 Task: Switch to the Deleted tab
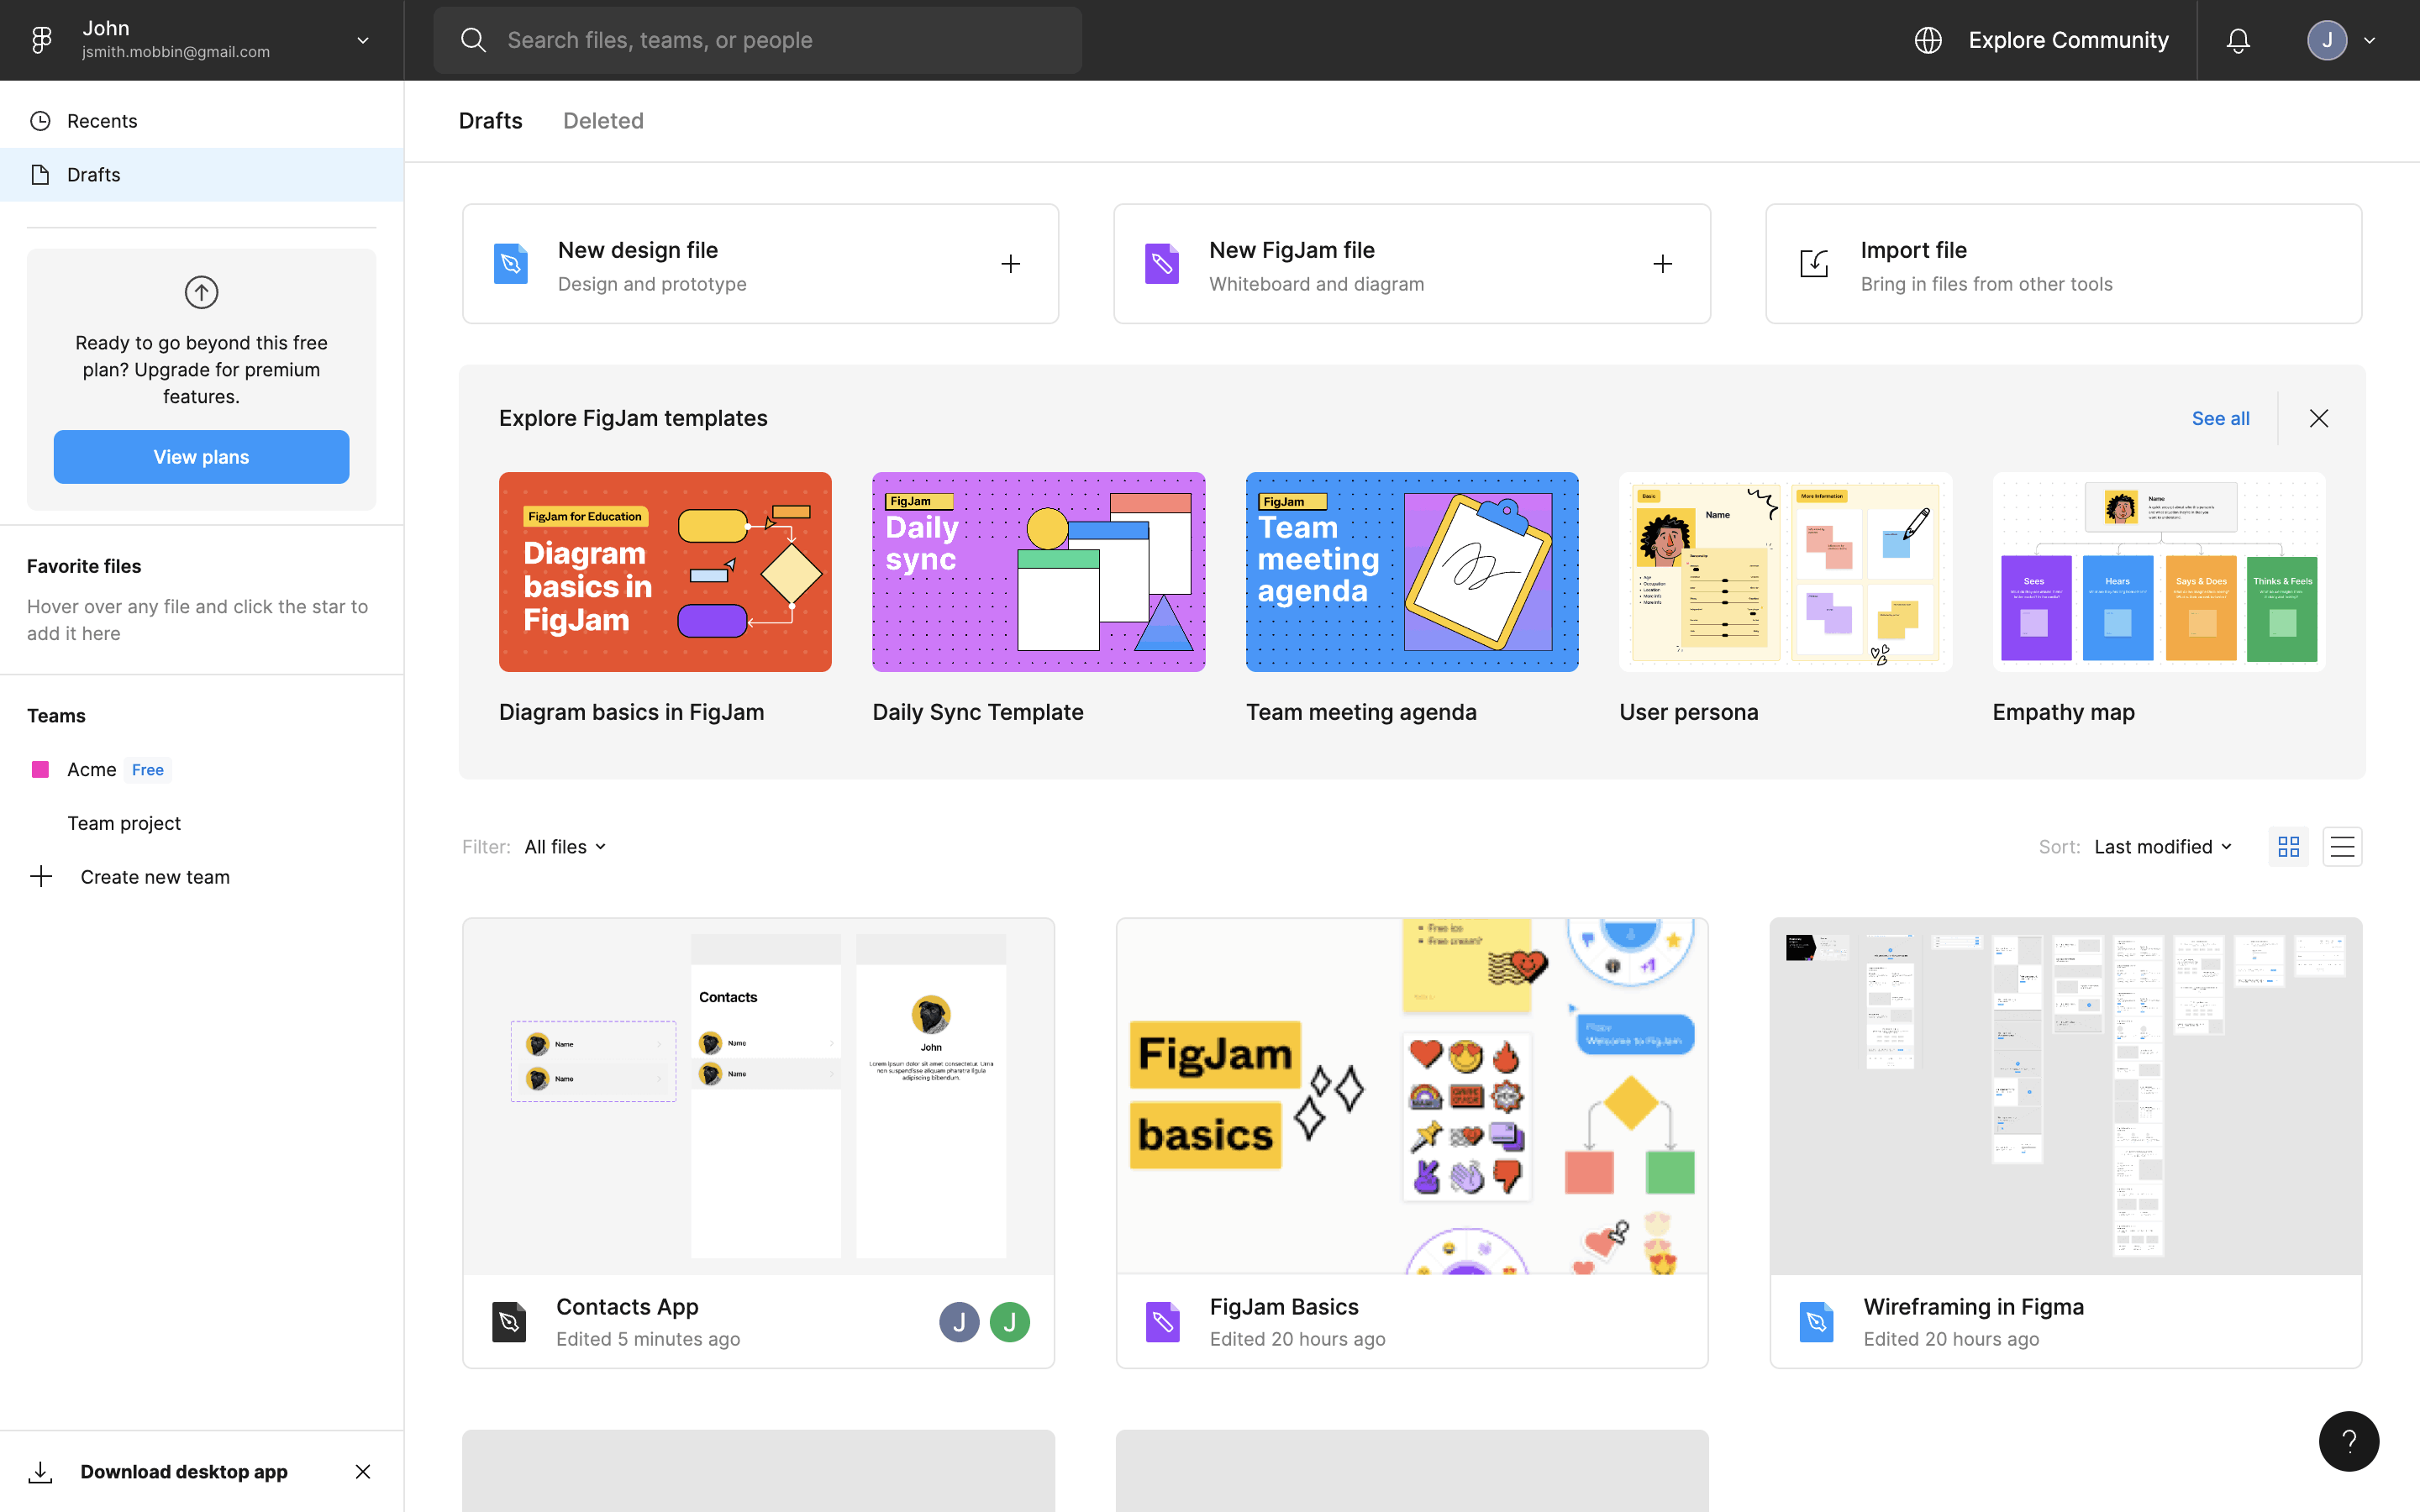pyautogui.click(x=603, y=121)
